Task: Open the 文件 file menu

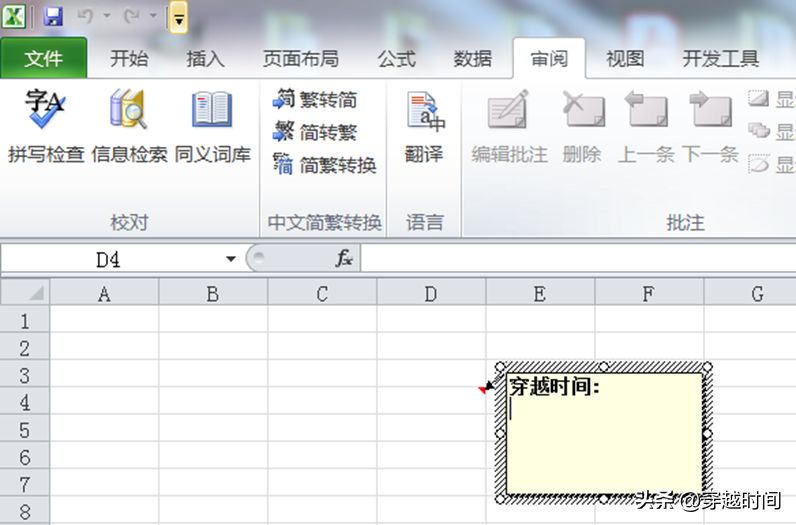Action: 44,58
